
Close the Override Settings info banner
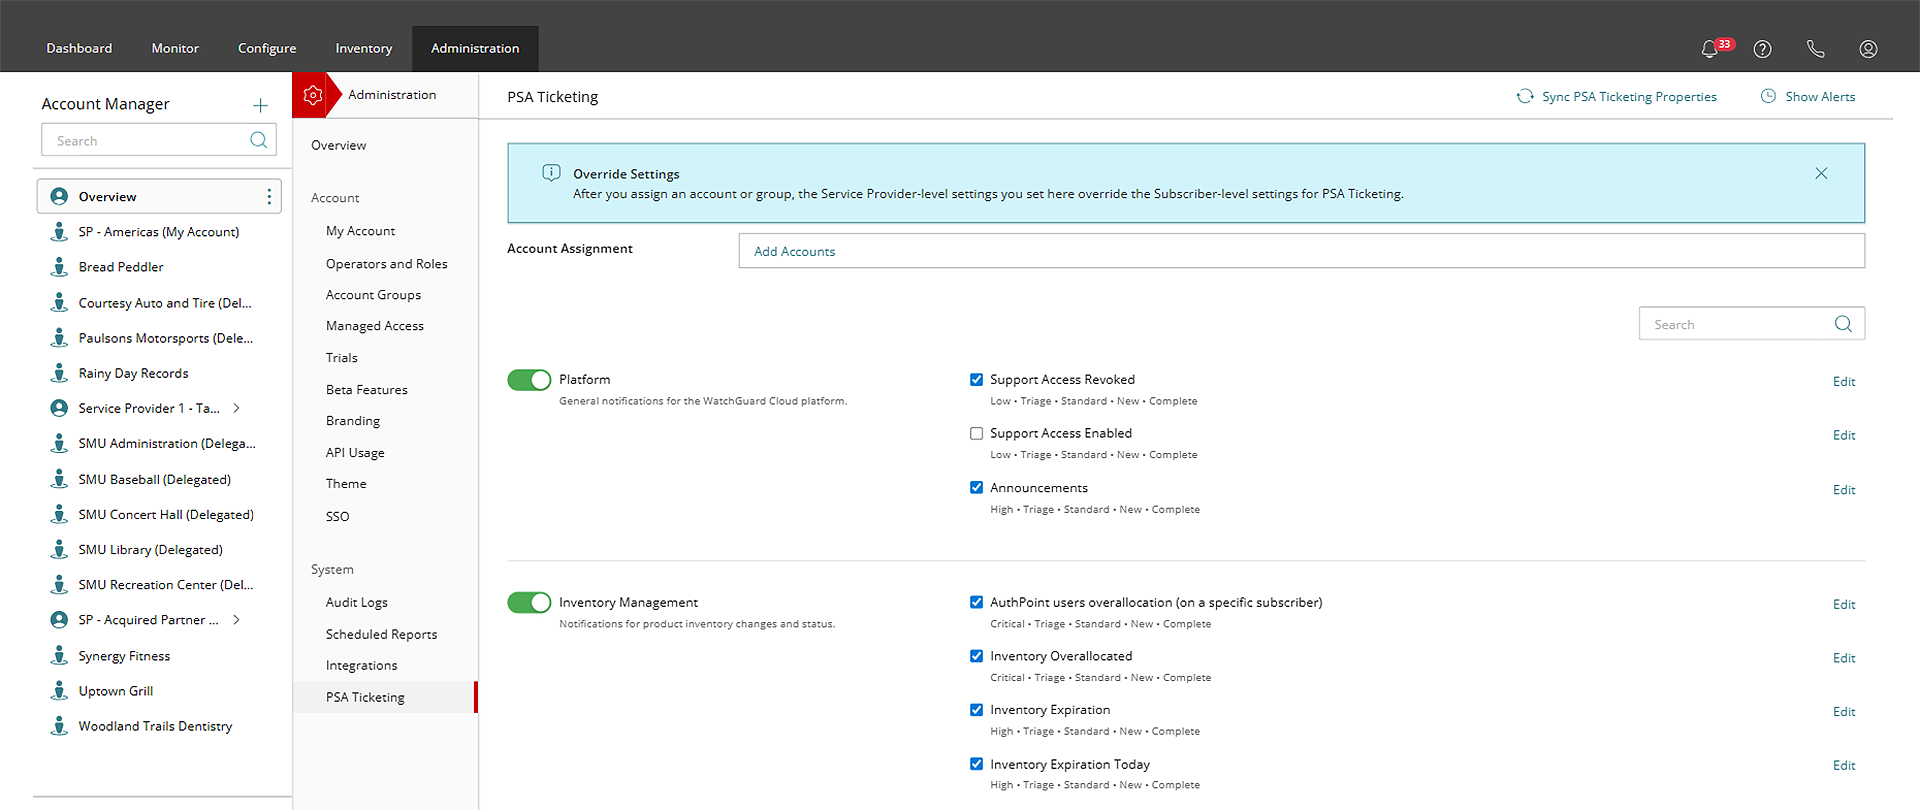coord(1821,173)
